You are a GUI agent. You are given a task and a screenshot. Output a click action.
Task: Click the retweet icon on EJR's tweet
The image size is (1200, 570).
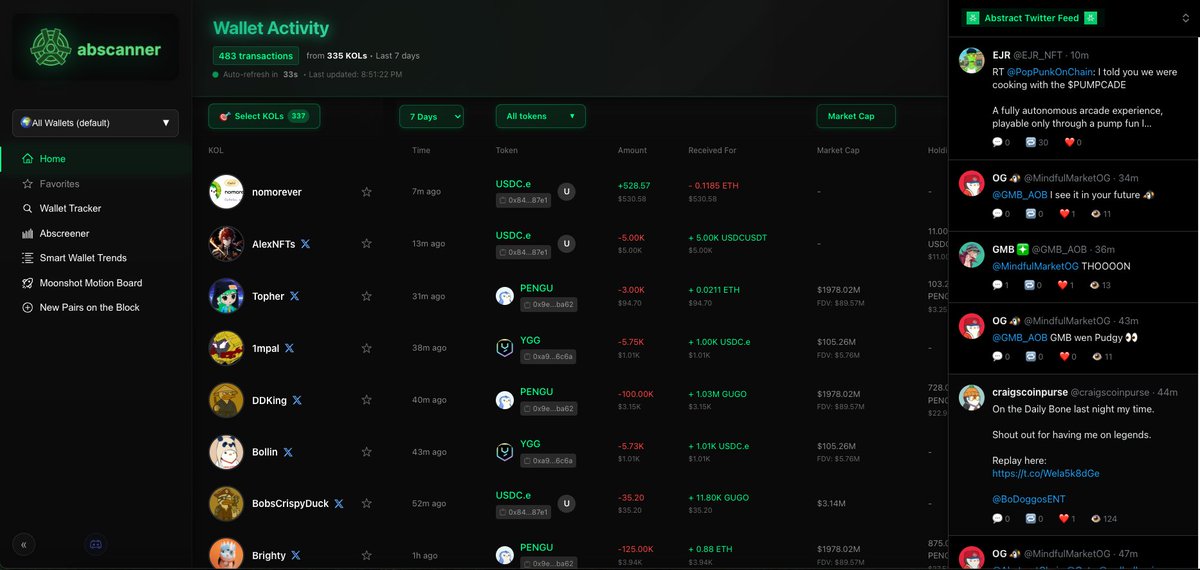(x=1033, y=143)
